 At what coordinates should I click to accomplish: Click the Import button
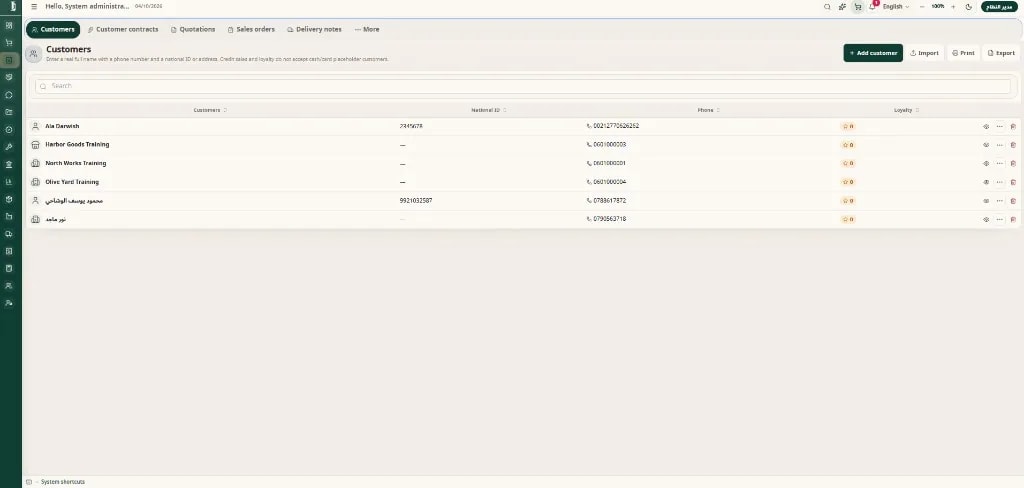coord(924,53)
